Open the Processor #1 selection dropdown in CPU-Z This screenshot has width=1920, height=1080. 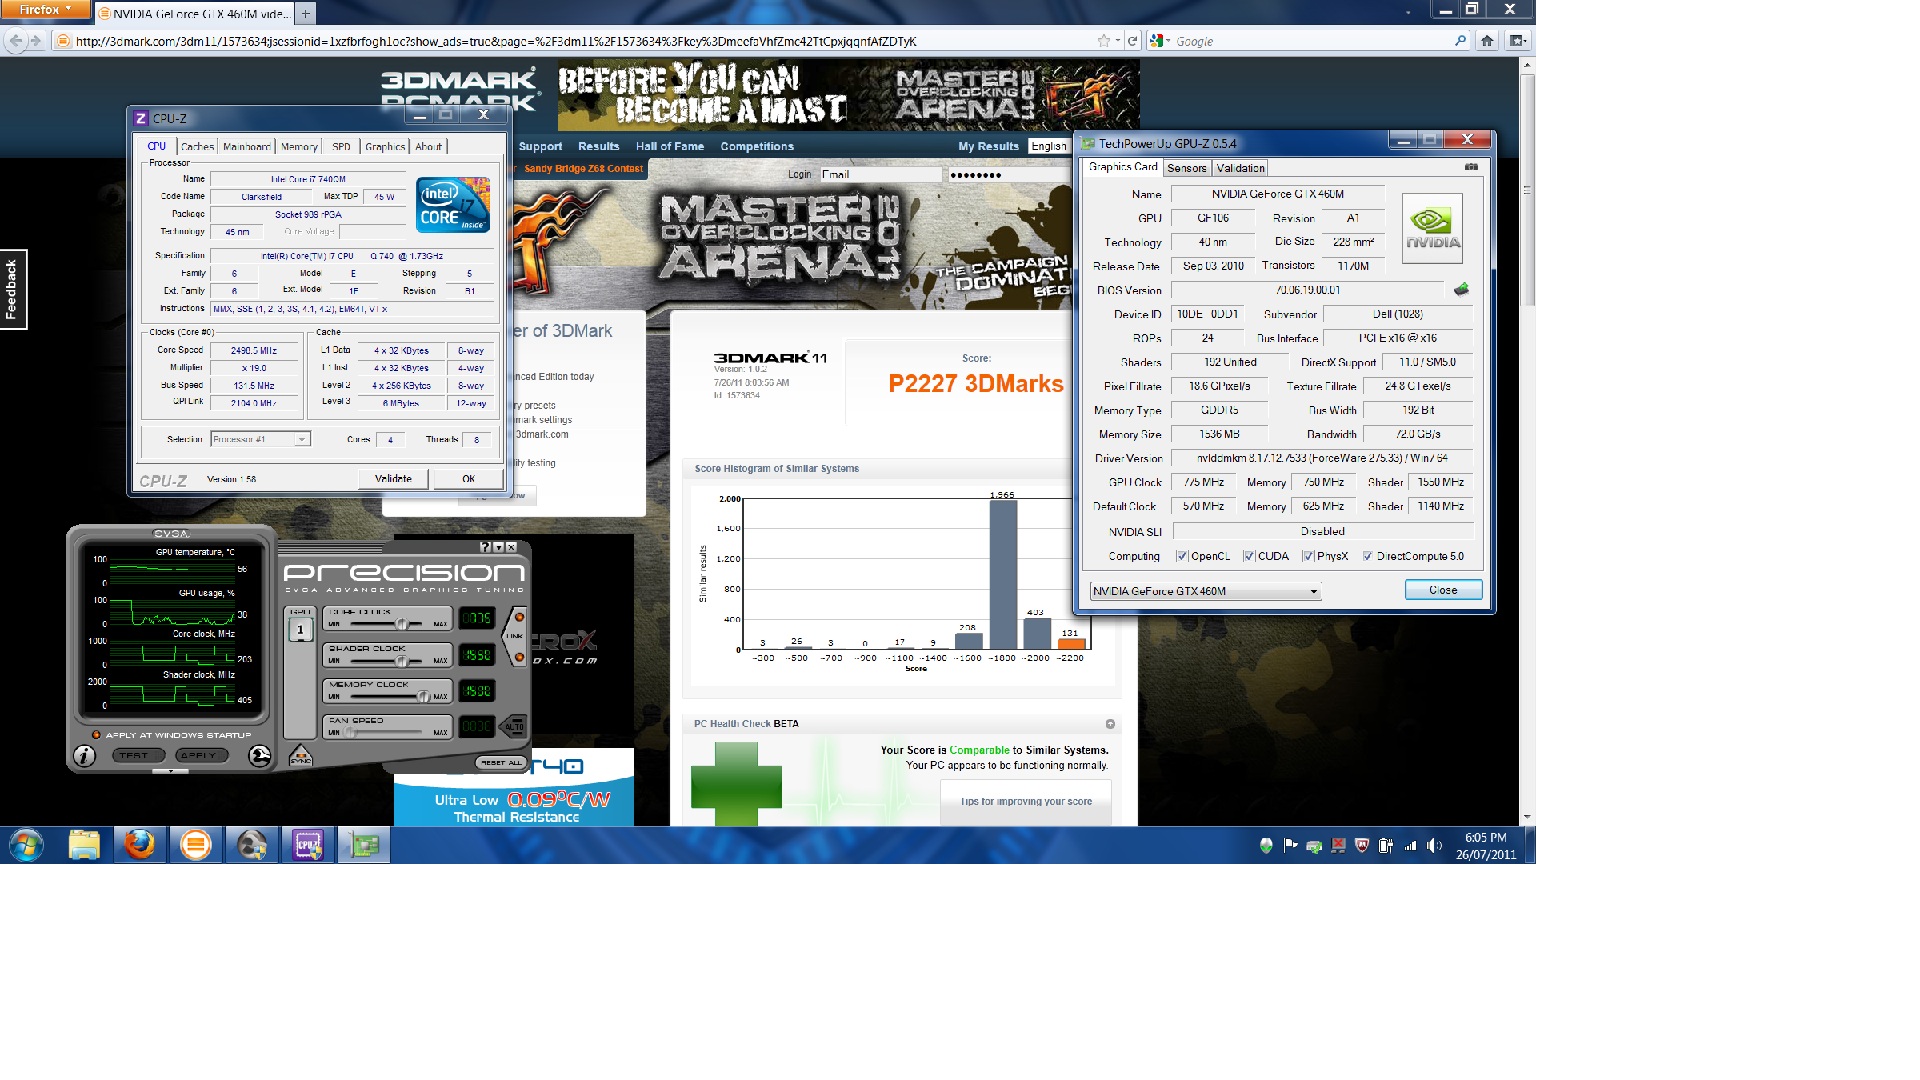260,439
